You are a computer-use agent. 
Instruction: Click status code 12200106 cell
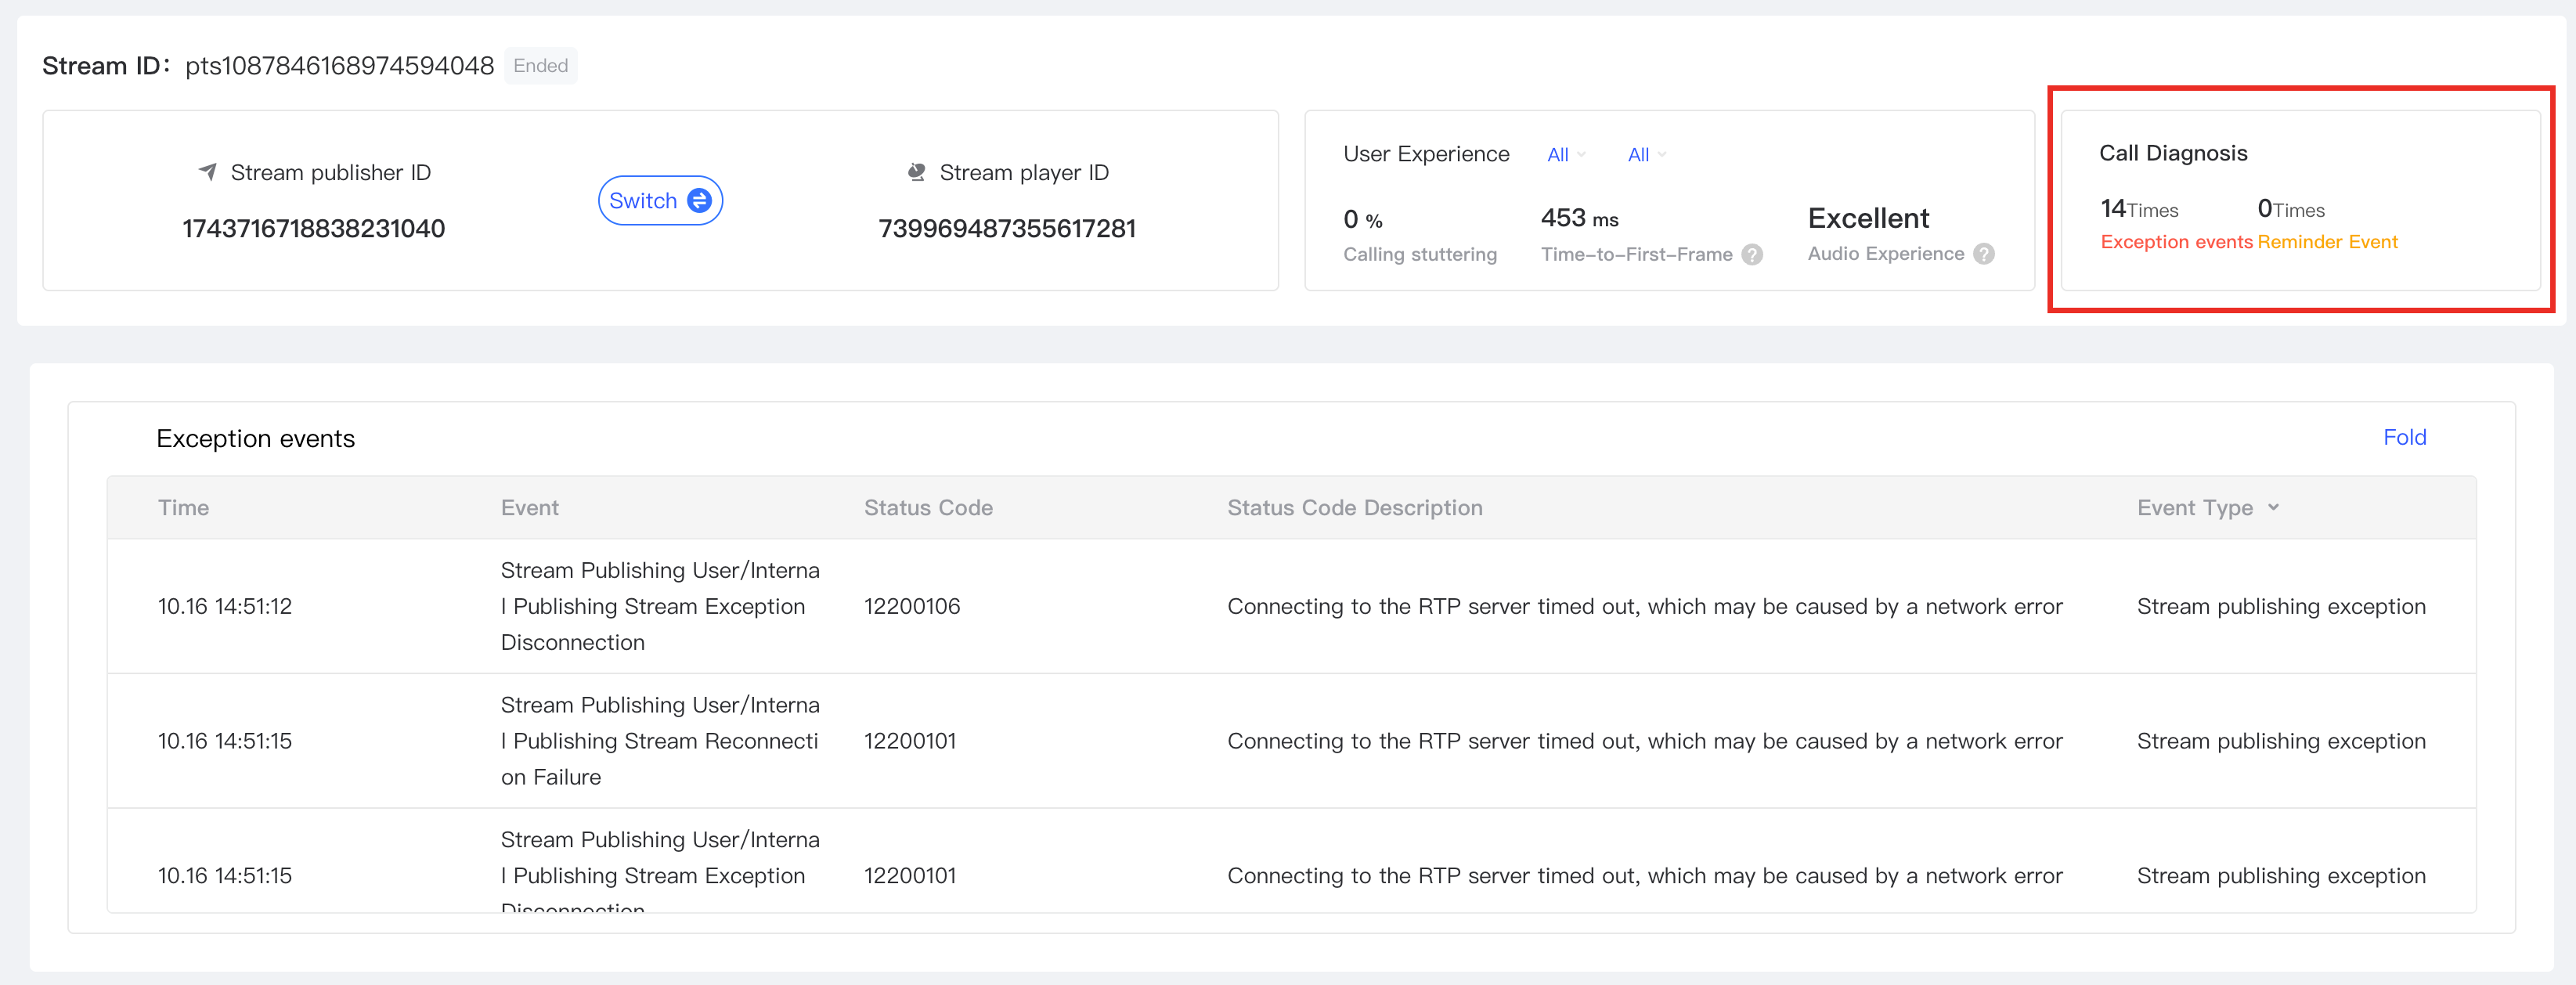tap(911, 606)
